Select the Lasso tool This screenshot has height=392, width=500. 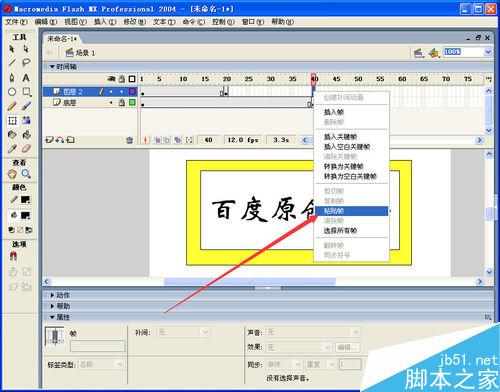coord(26,62)
